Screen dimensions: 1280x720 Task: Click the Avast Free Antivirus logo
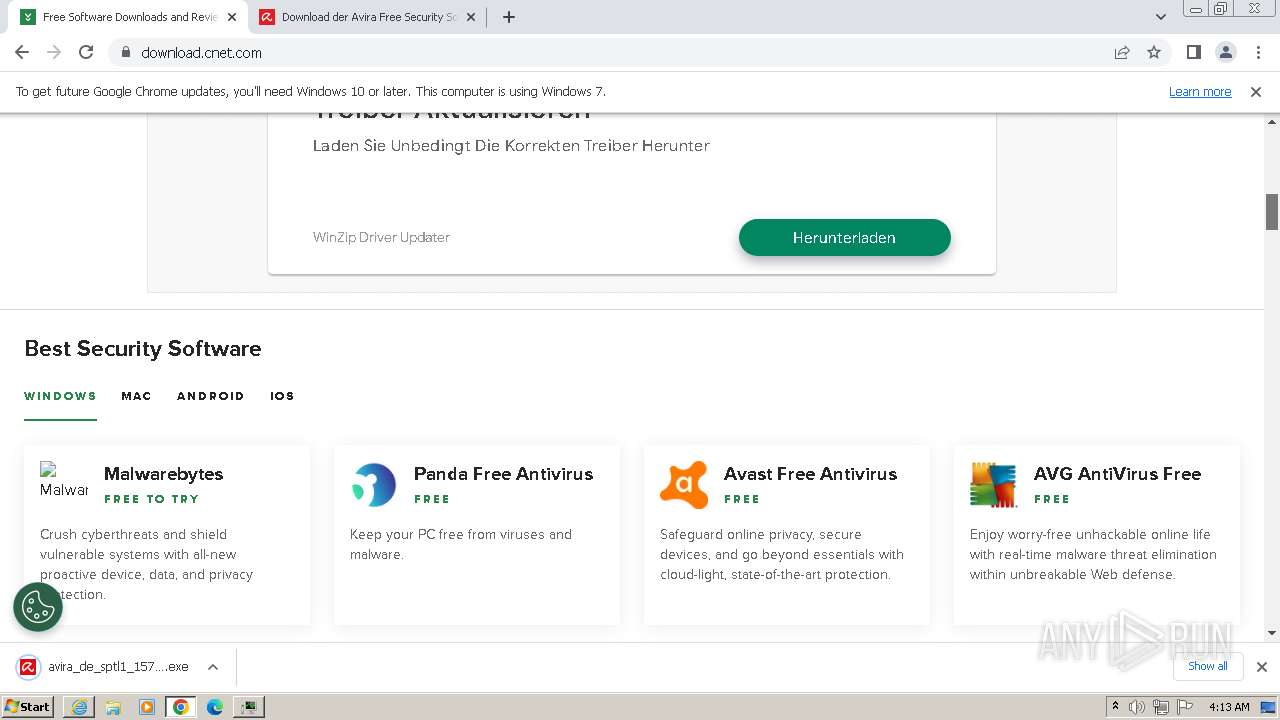[684, 485]
